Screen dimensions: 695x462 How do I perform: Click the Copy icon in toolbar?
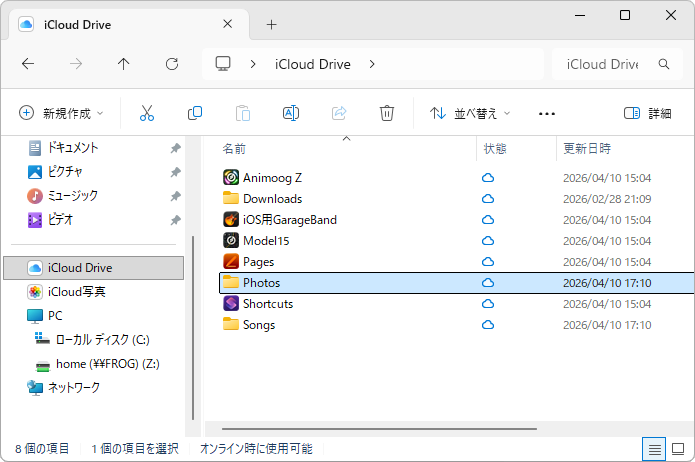point(195,113)
